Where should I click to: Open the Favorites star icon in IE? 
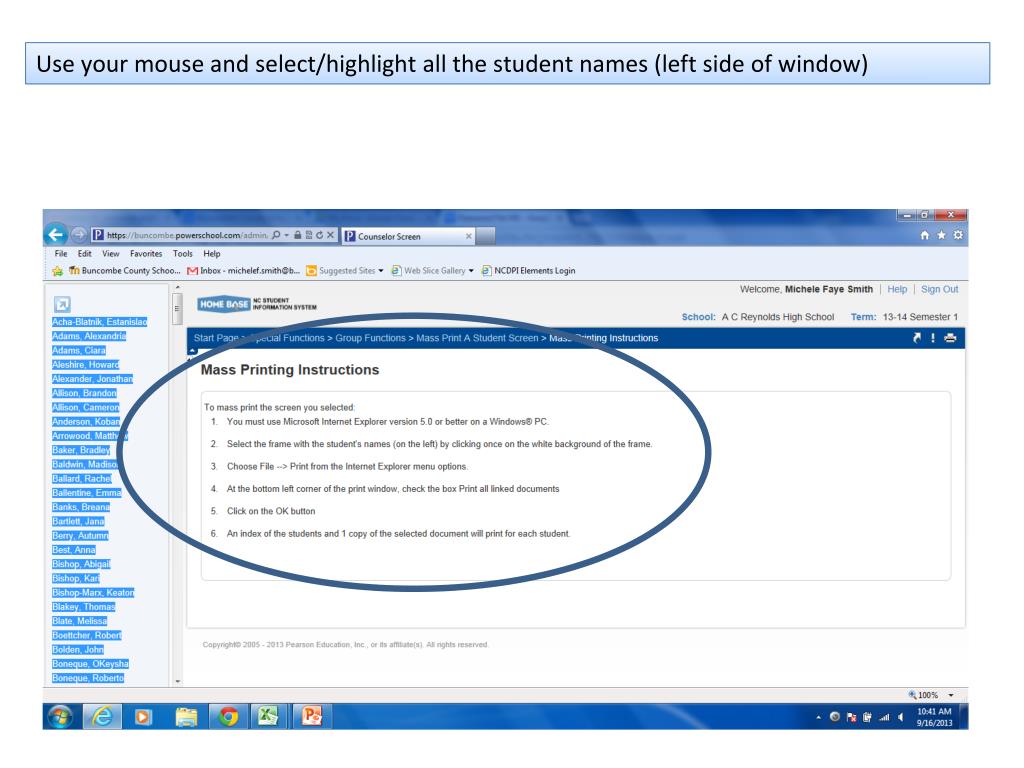pyautogui.click(x=941, y=235)
